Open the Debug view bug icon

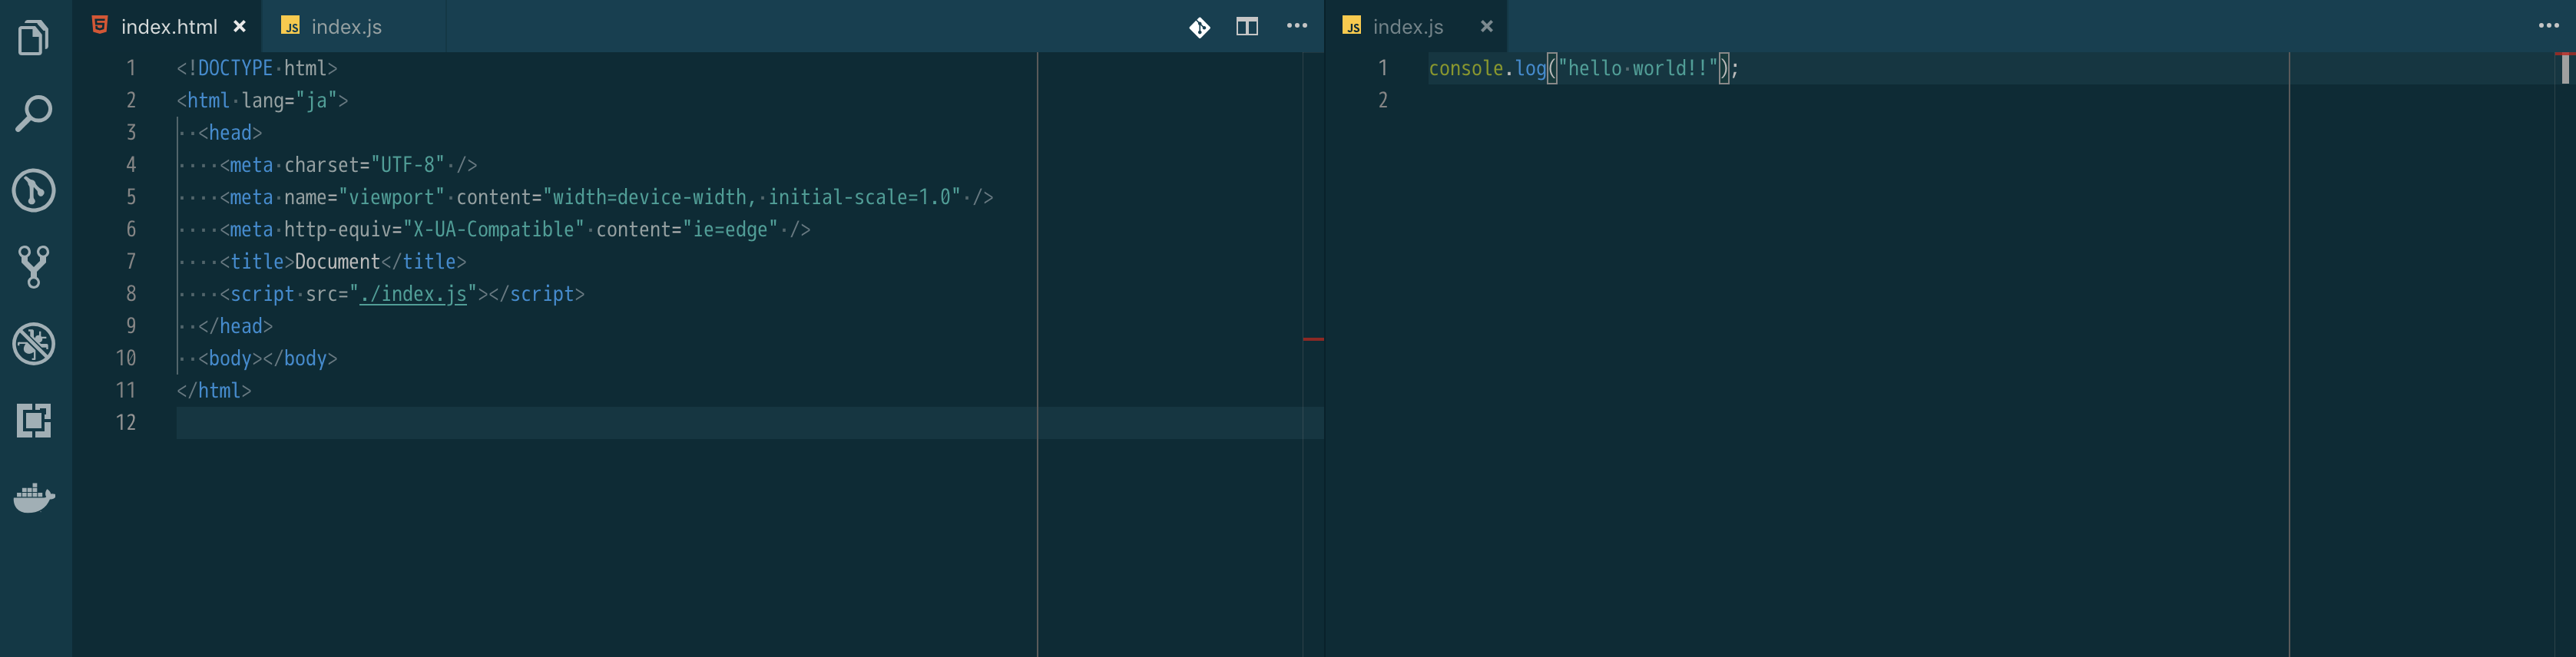click(x=34, y=344)
